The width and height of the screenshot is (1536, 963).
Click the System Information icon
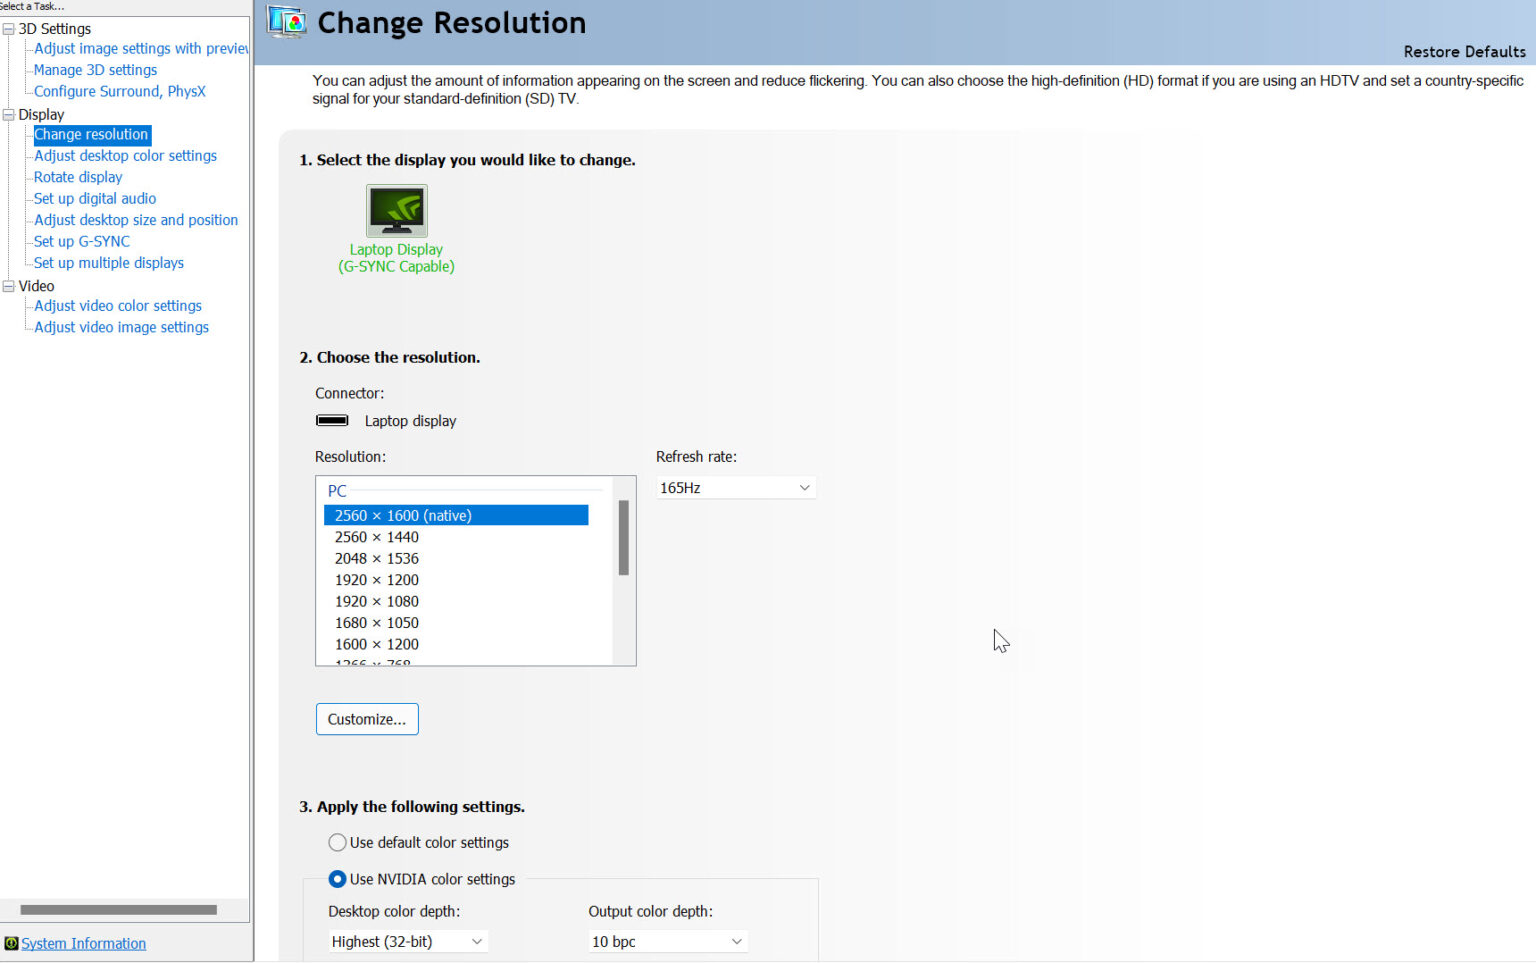pos(10,943)
